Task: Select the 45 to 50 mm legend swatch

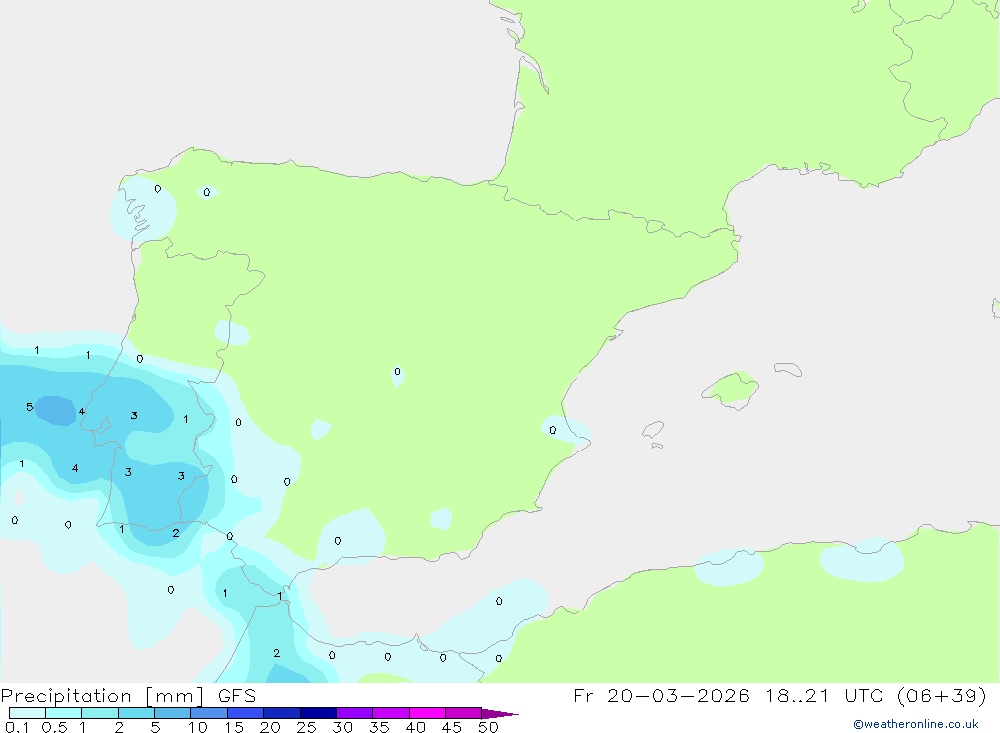Action: point(464,713)
